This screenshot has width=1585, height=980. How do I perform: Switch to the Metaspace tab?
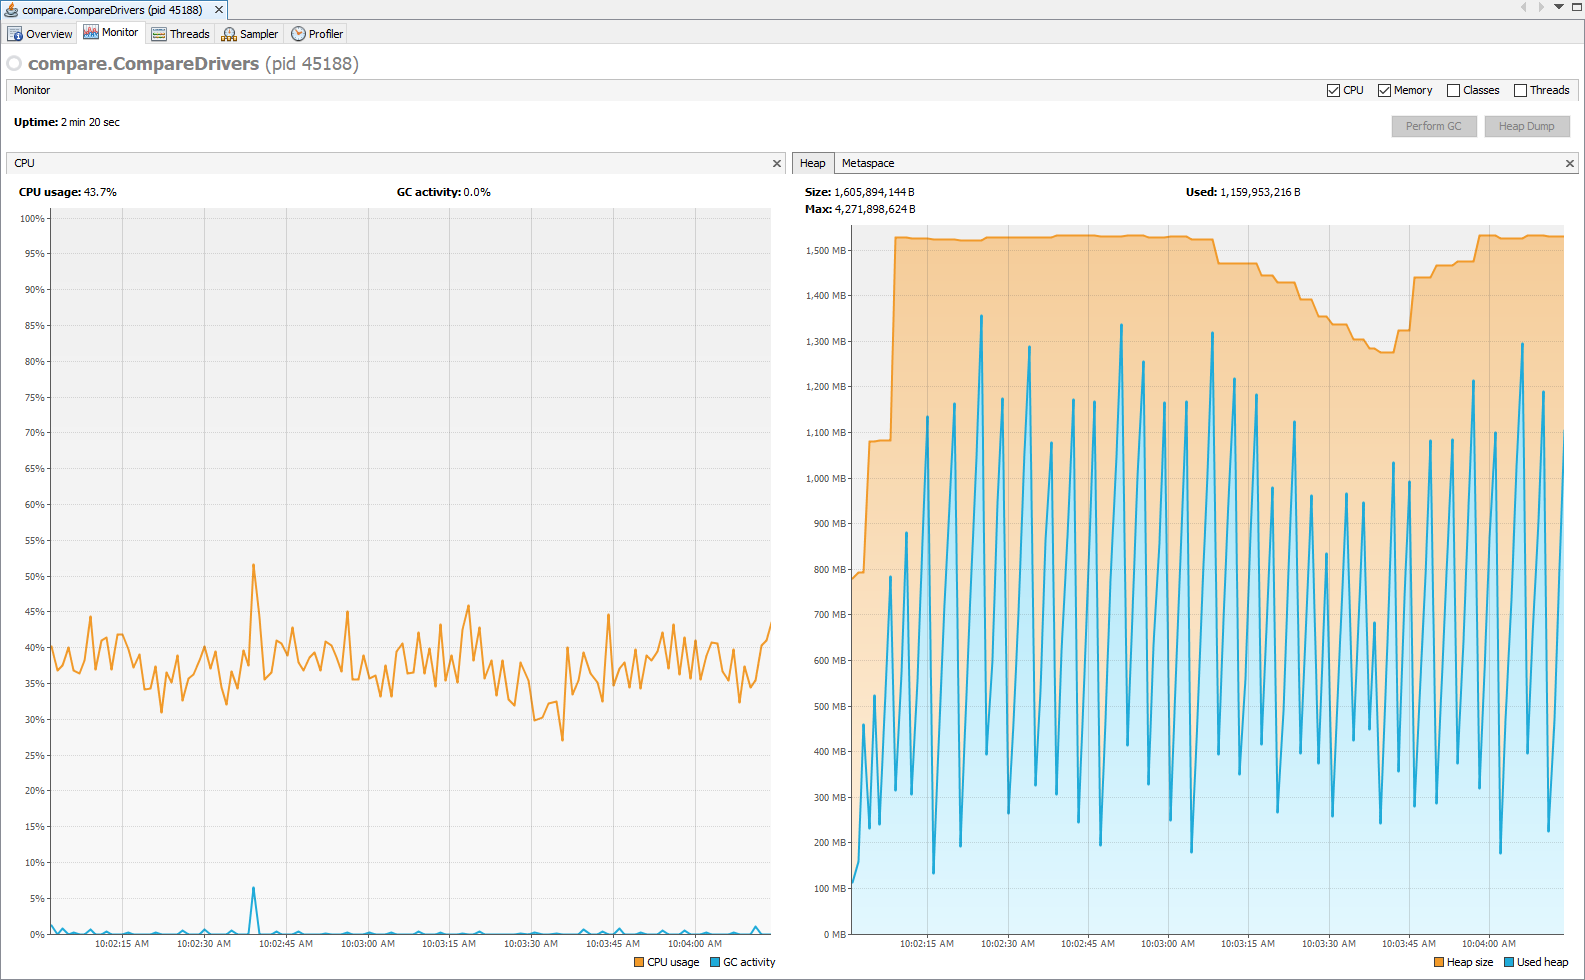(x=868, y=163)
